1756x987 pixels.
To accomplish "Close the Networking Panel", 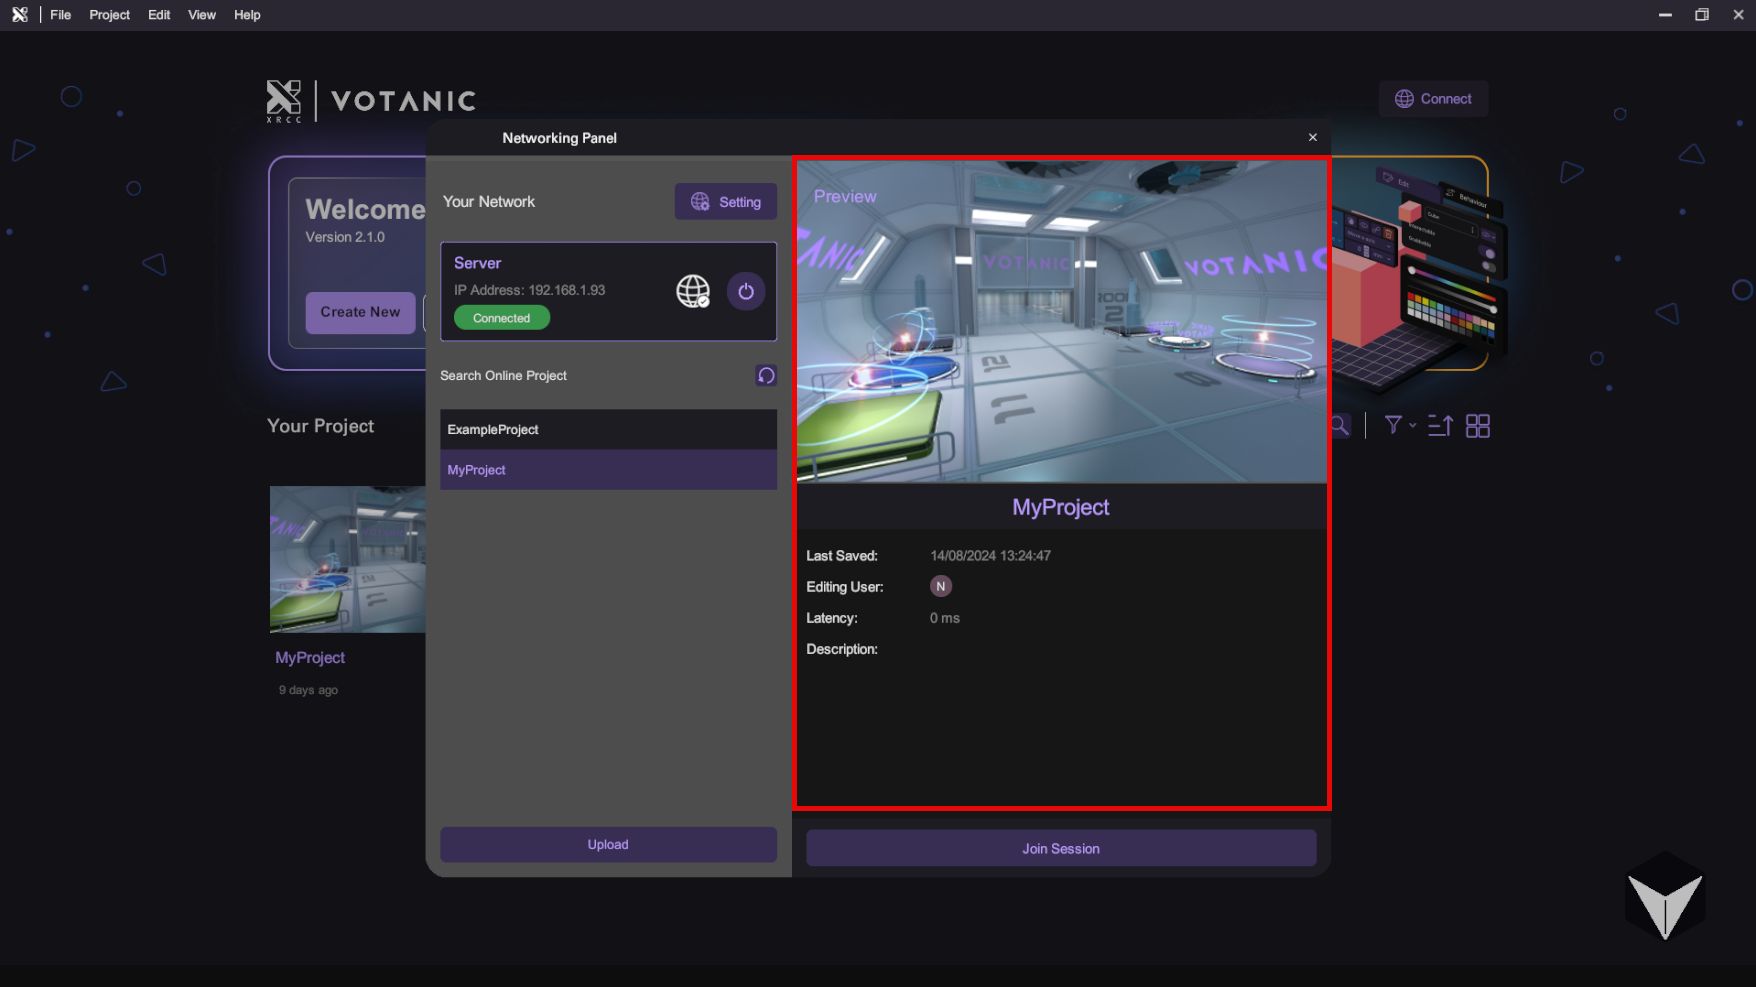I will click(x=1313, y=138).
